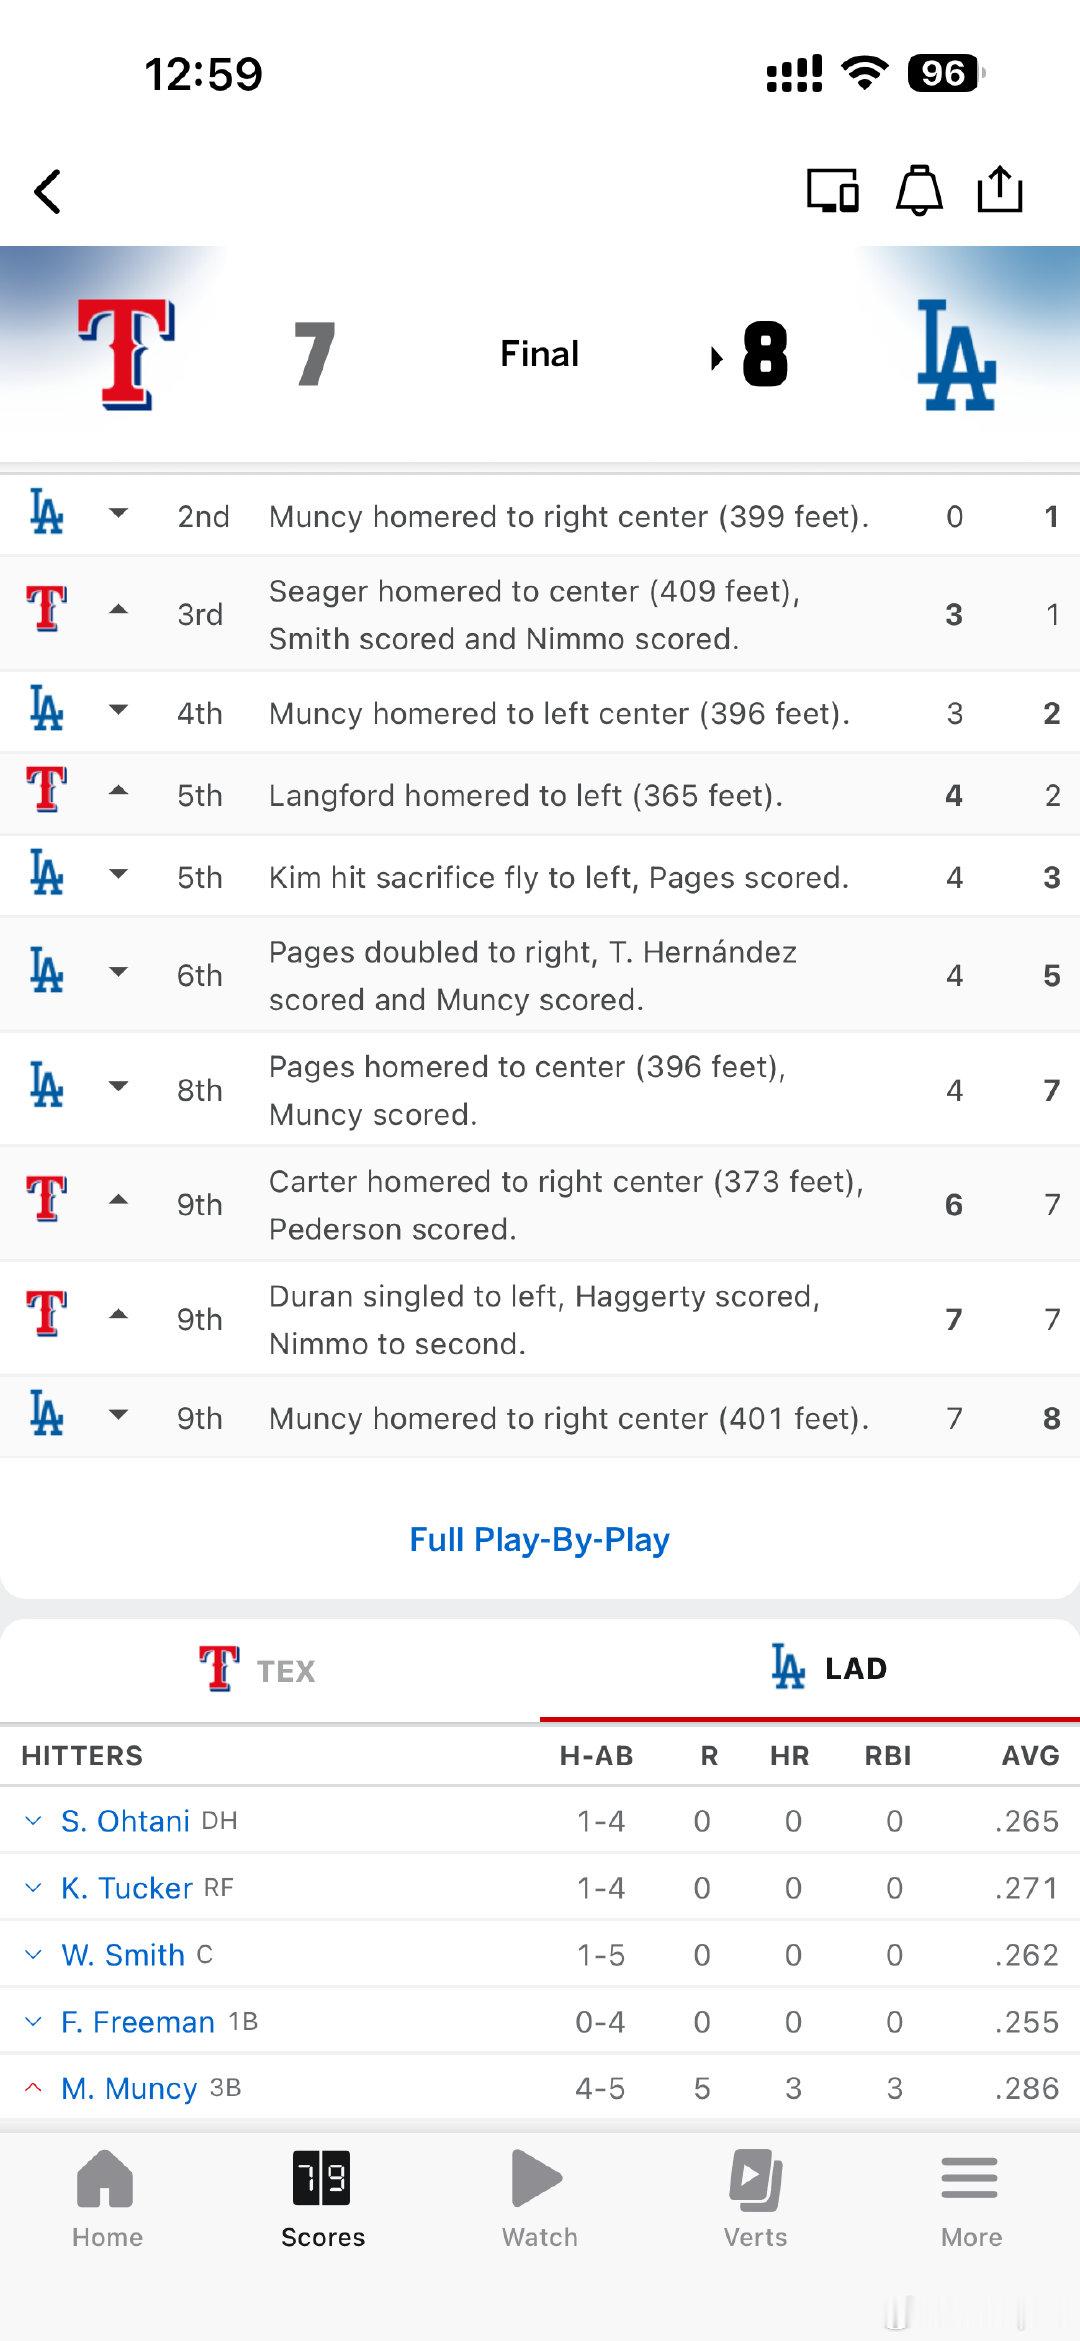Expand W. Smith stats chevron

[x=33, y=1955]
